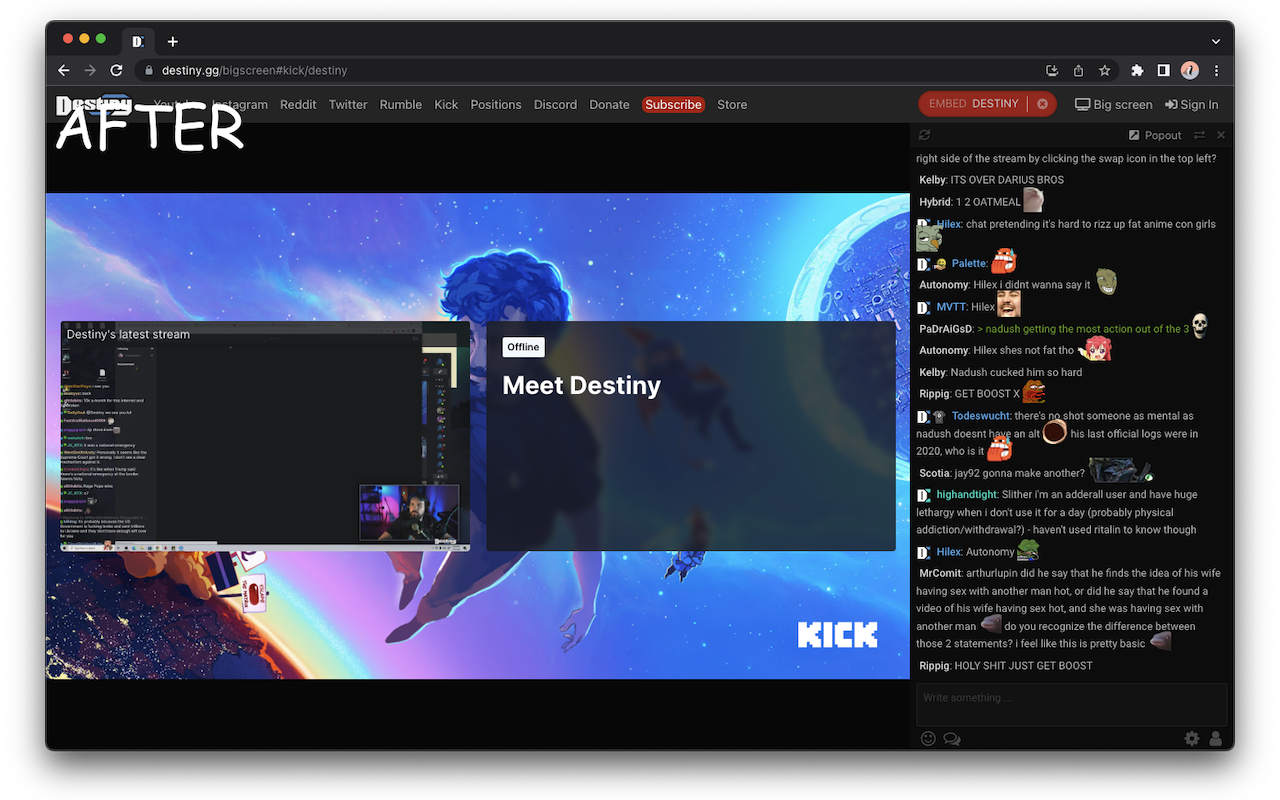Click username MVTT in chat

[951, 307]
